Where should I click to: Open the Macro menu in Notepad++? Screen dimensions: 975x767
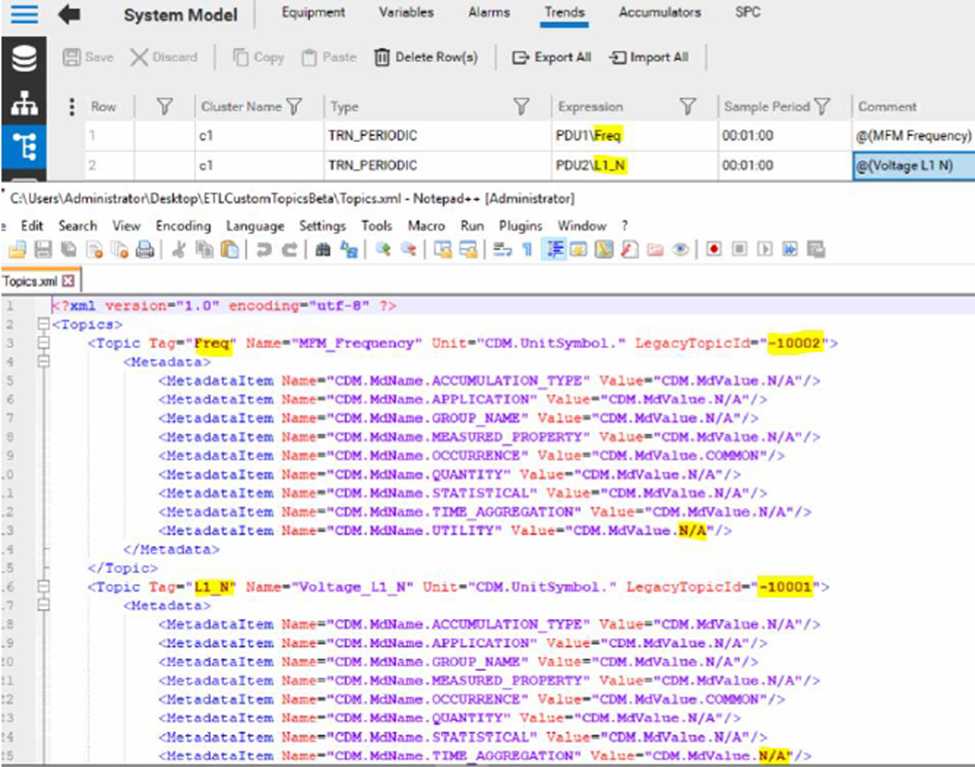click(x=426, y=226)
